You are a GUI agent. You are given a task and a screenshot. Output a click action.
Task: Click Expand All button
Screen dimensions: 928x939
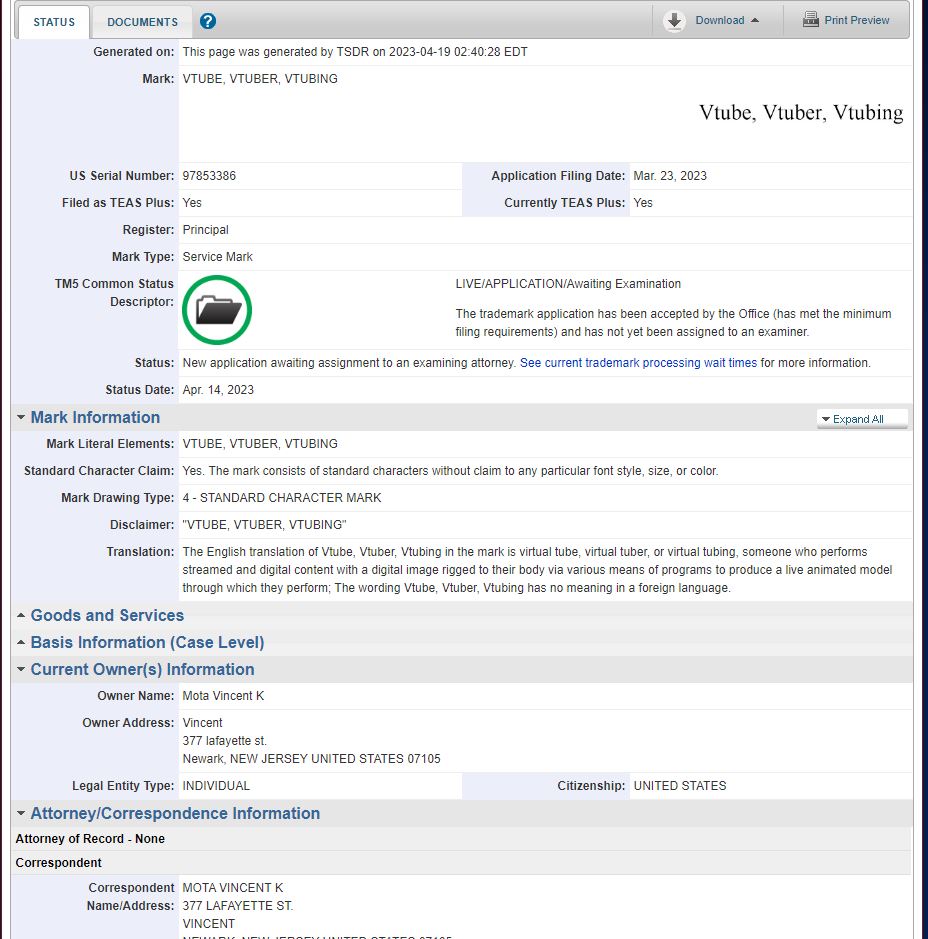pos(862,419)
